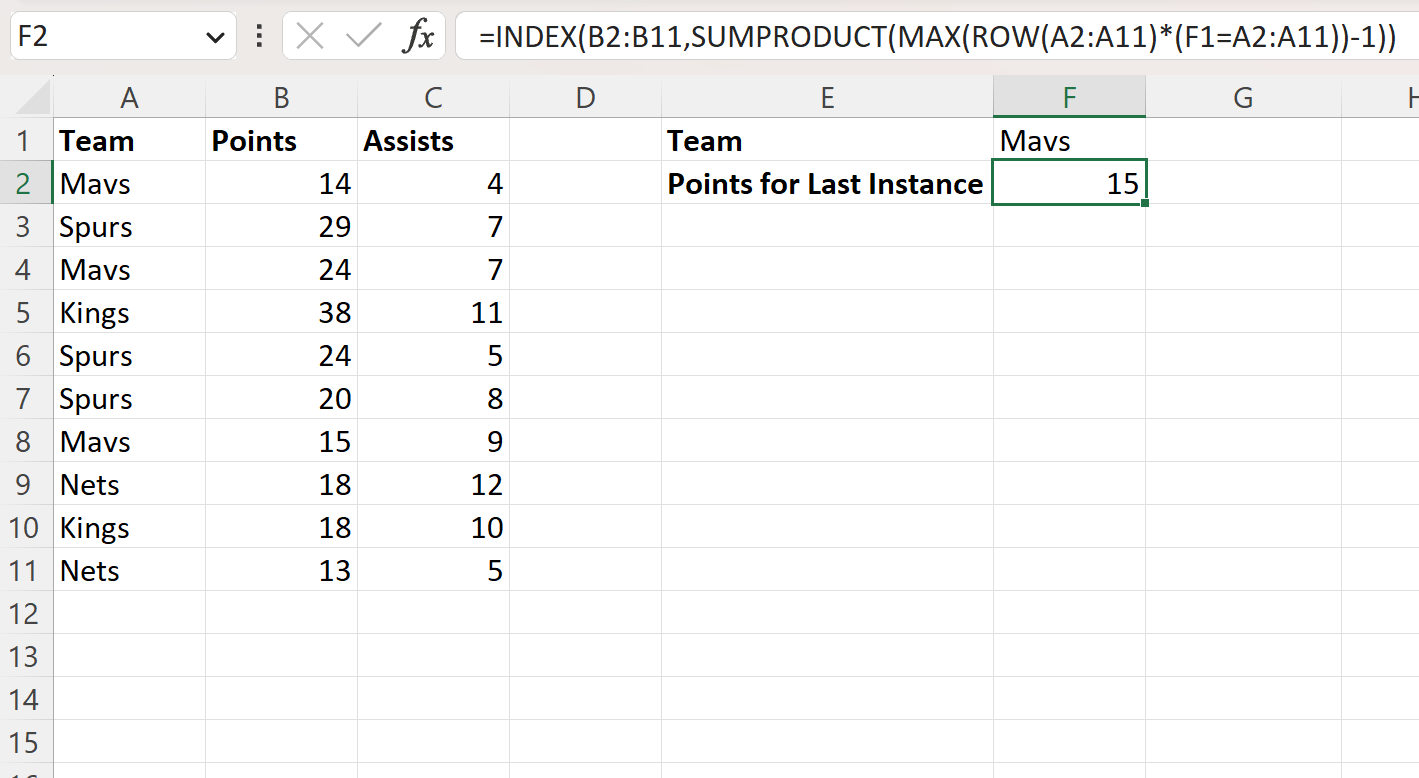Click cell A9 containing Nets

(129, 484)
